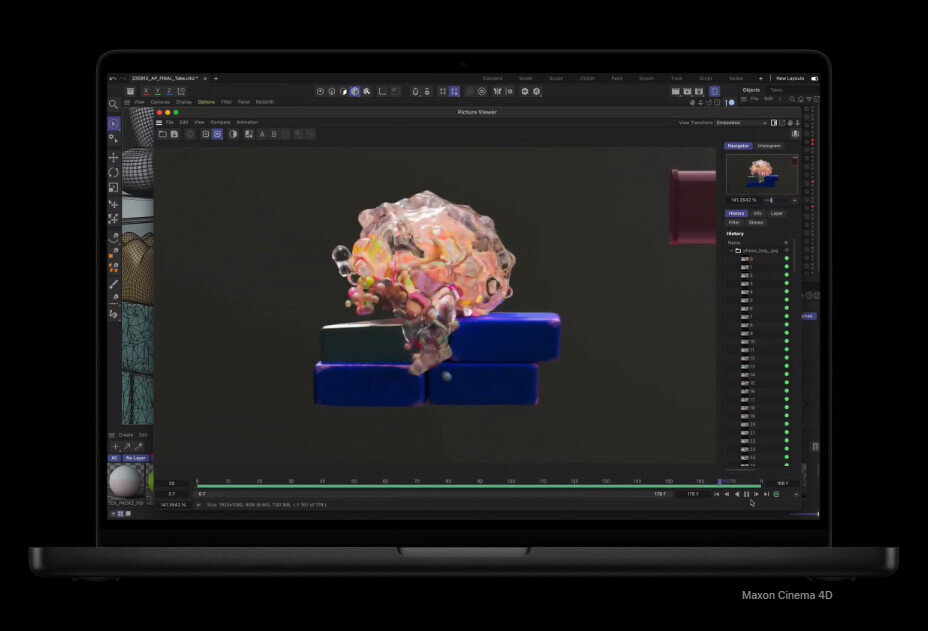Click the search magnifier icon in left toolbar

point(113,104)
